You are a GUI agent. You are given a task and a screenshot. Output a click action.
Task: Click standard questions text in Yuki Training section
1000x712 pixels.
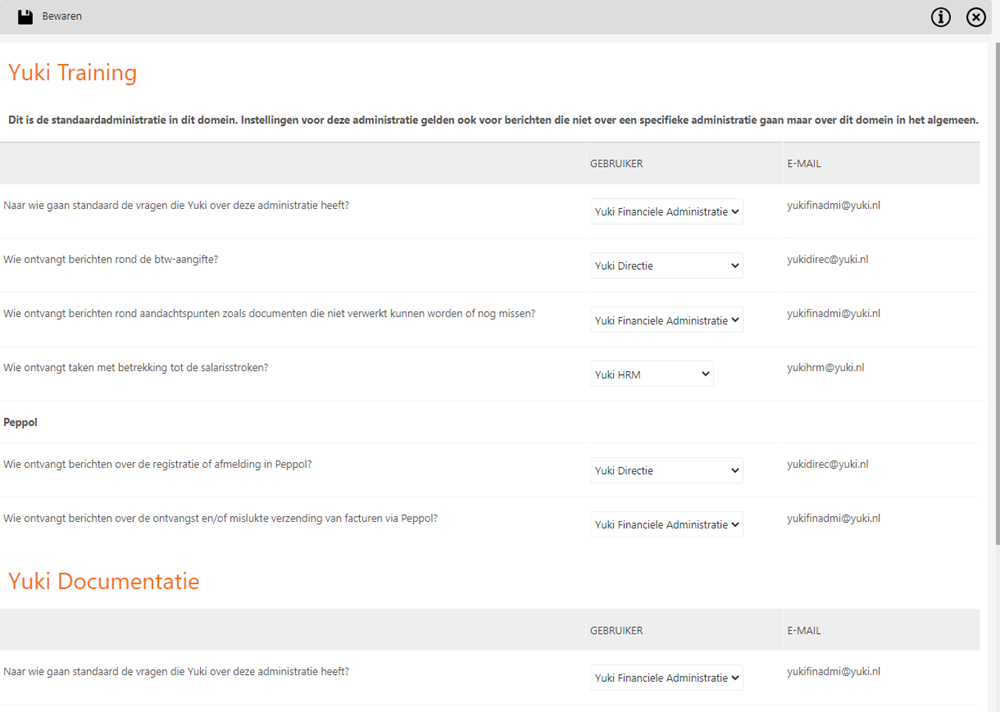[x=176, y=205]
